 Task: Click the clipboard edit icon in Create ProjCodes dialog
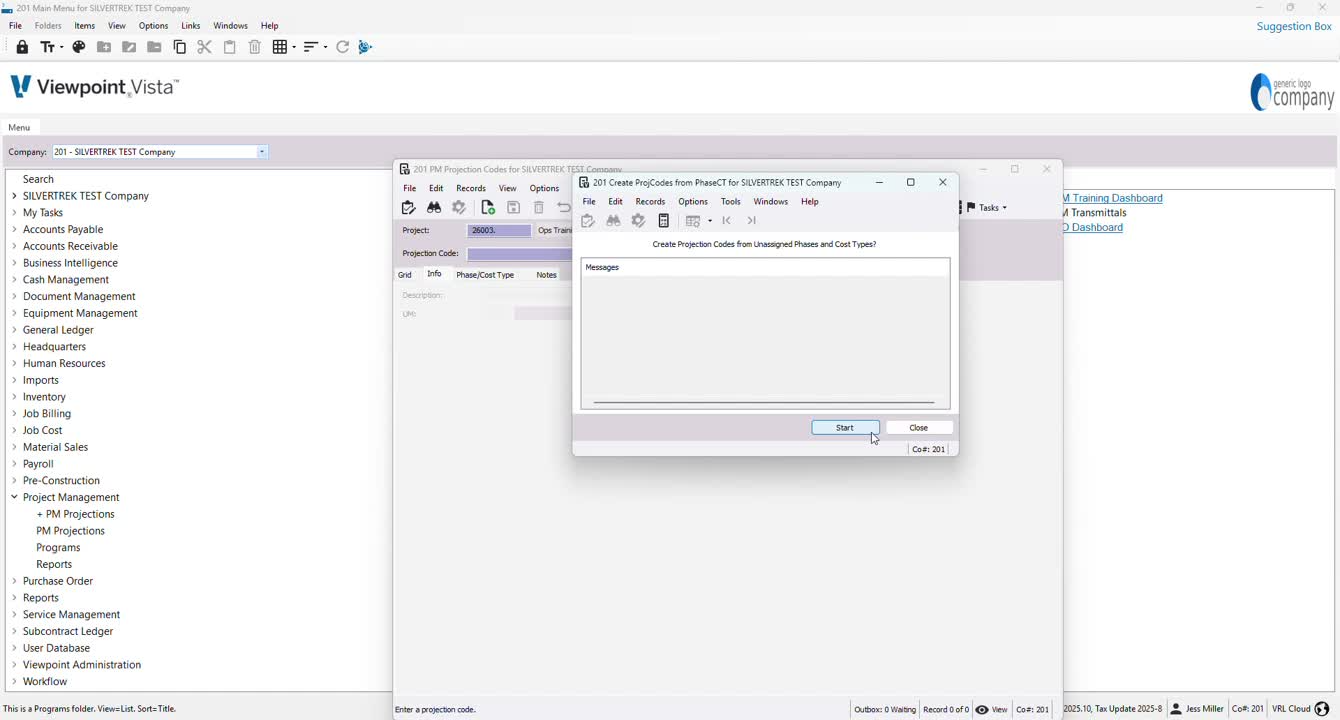coord(588,221)
